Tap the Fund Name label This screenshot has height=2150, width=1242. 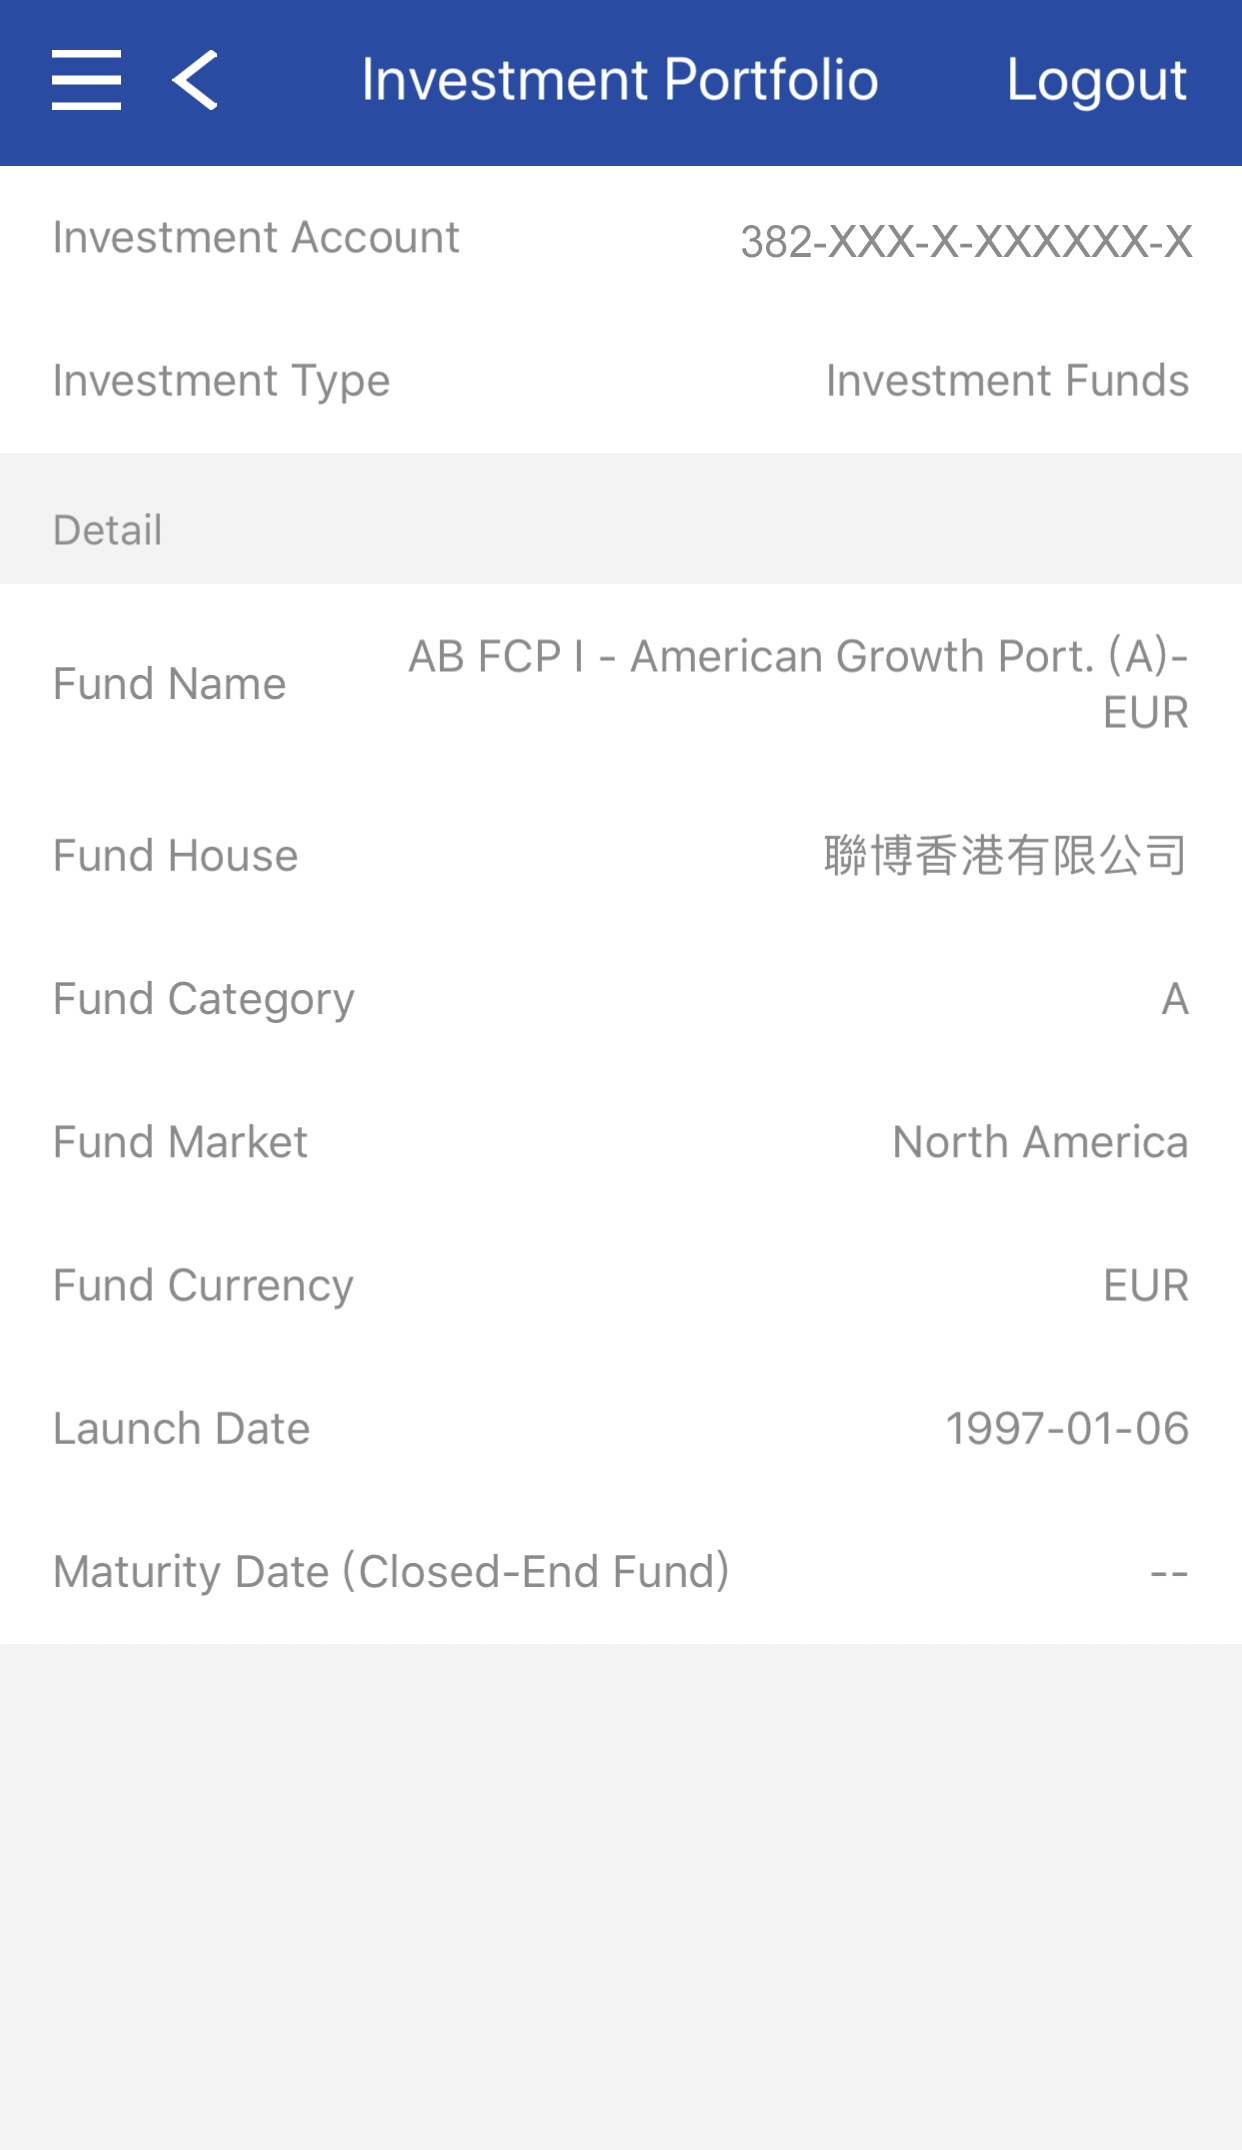click(x=170, y=684)
